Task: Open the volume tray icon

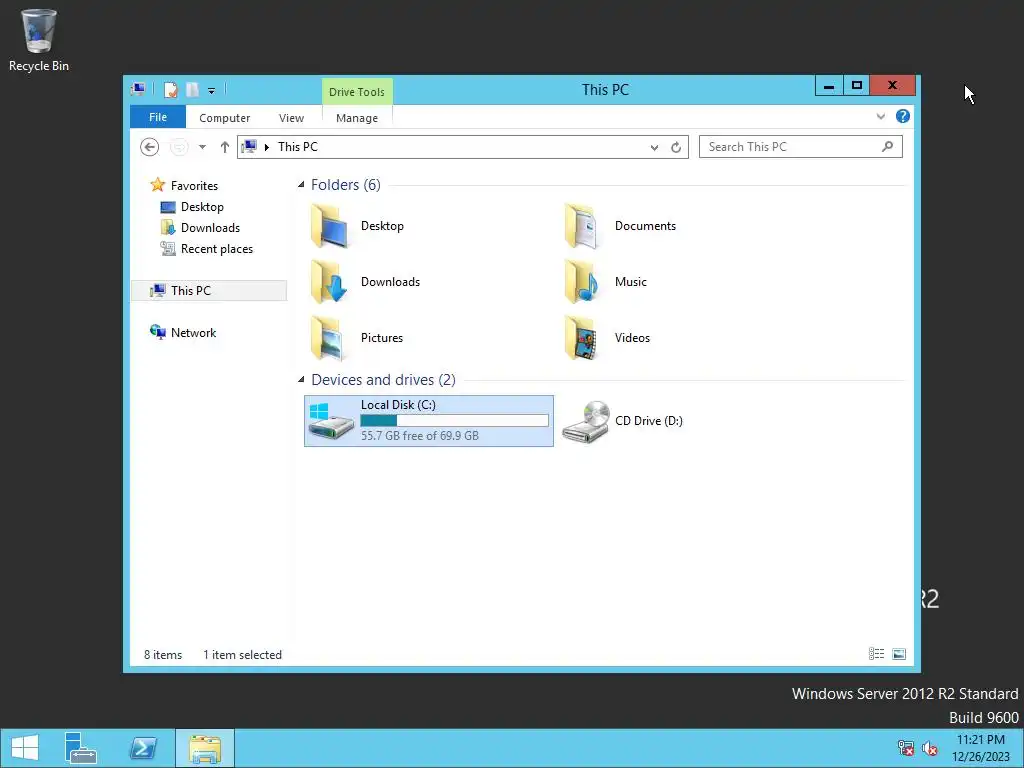Action: pyautogui.click(x=930, y=748)
